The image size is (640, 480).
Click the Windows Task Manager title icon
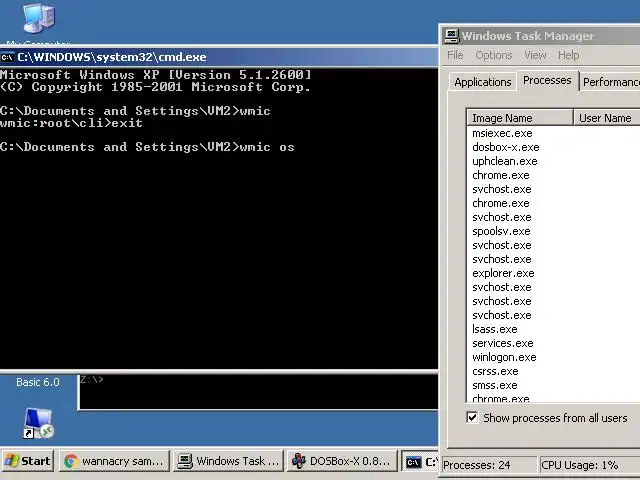451,36
